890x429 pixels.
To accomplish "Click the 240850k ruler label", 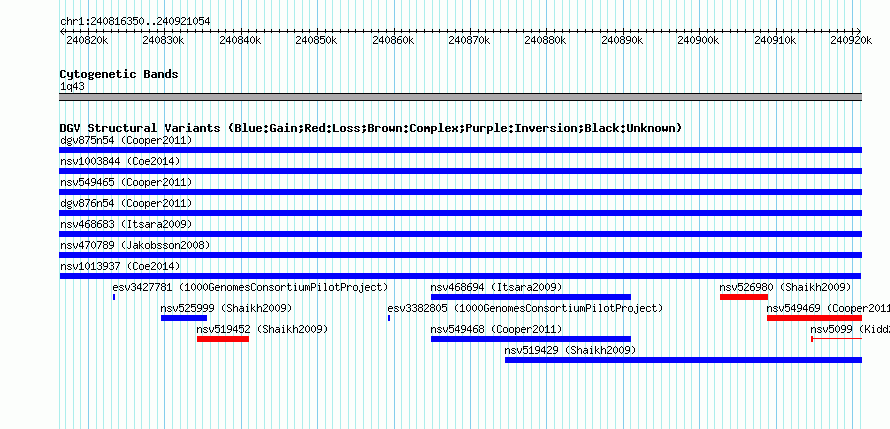I will (x=316, y=40).
